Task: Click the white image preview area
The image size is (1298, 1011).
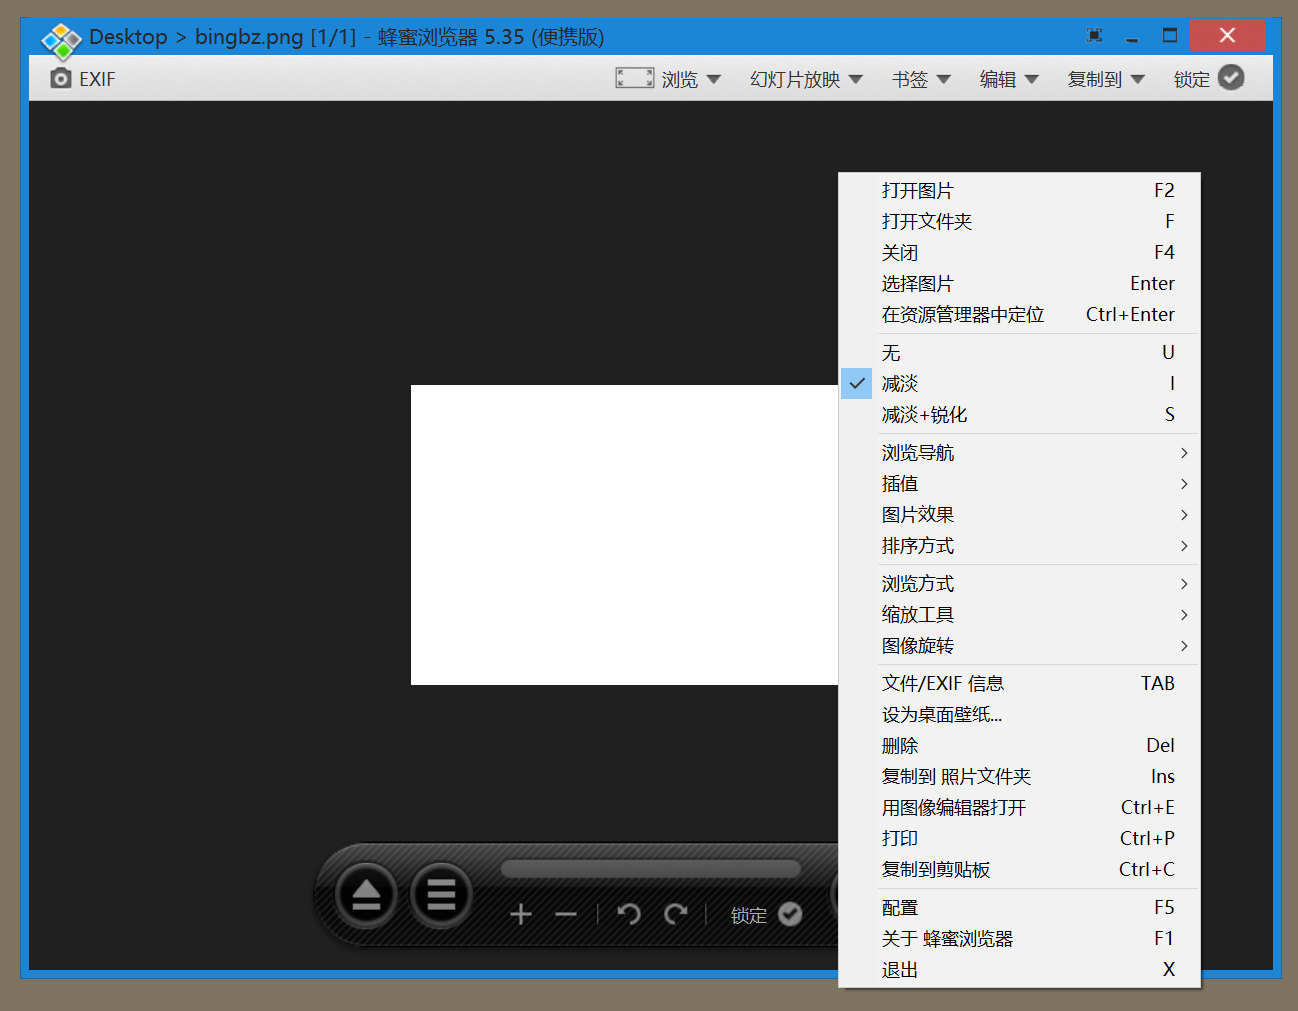Action: point(620,535)
